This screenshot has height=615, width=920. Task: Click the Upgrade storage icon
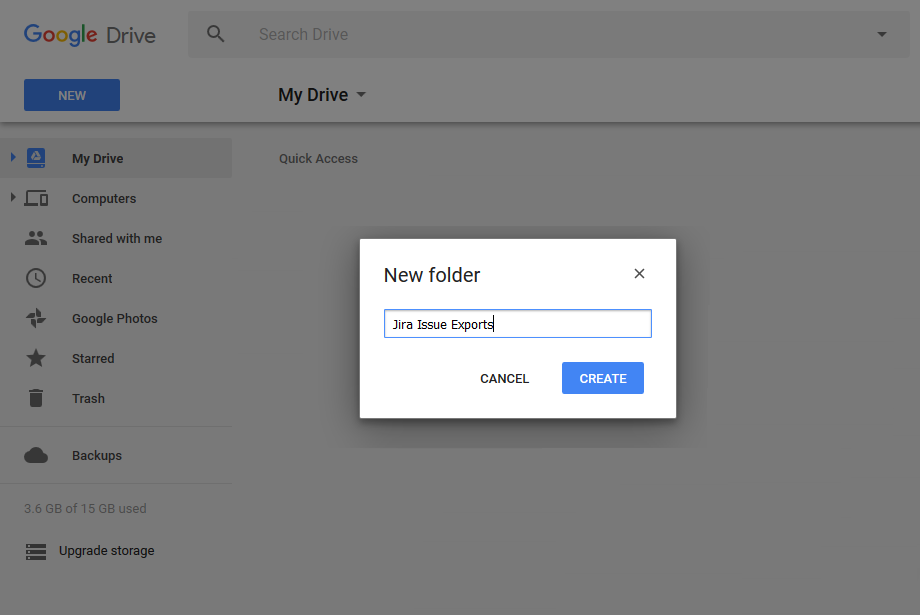(36, 551)
